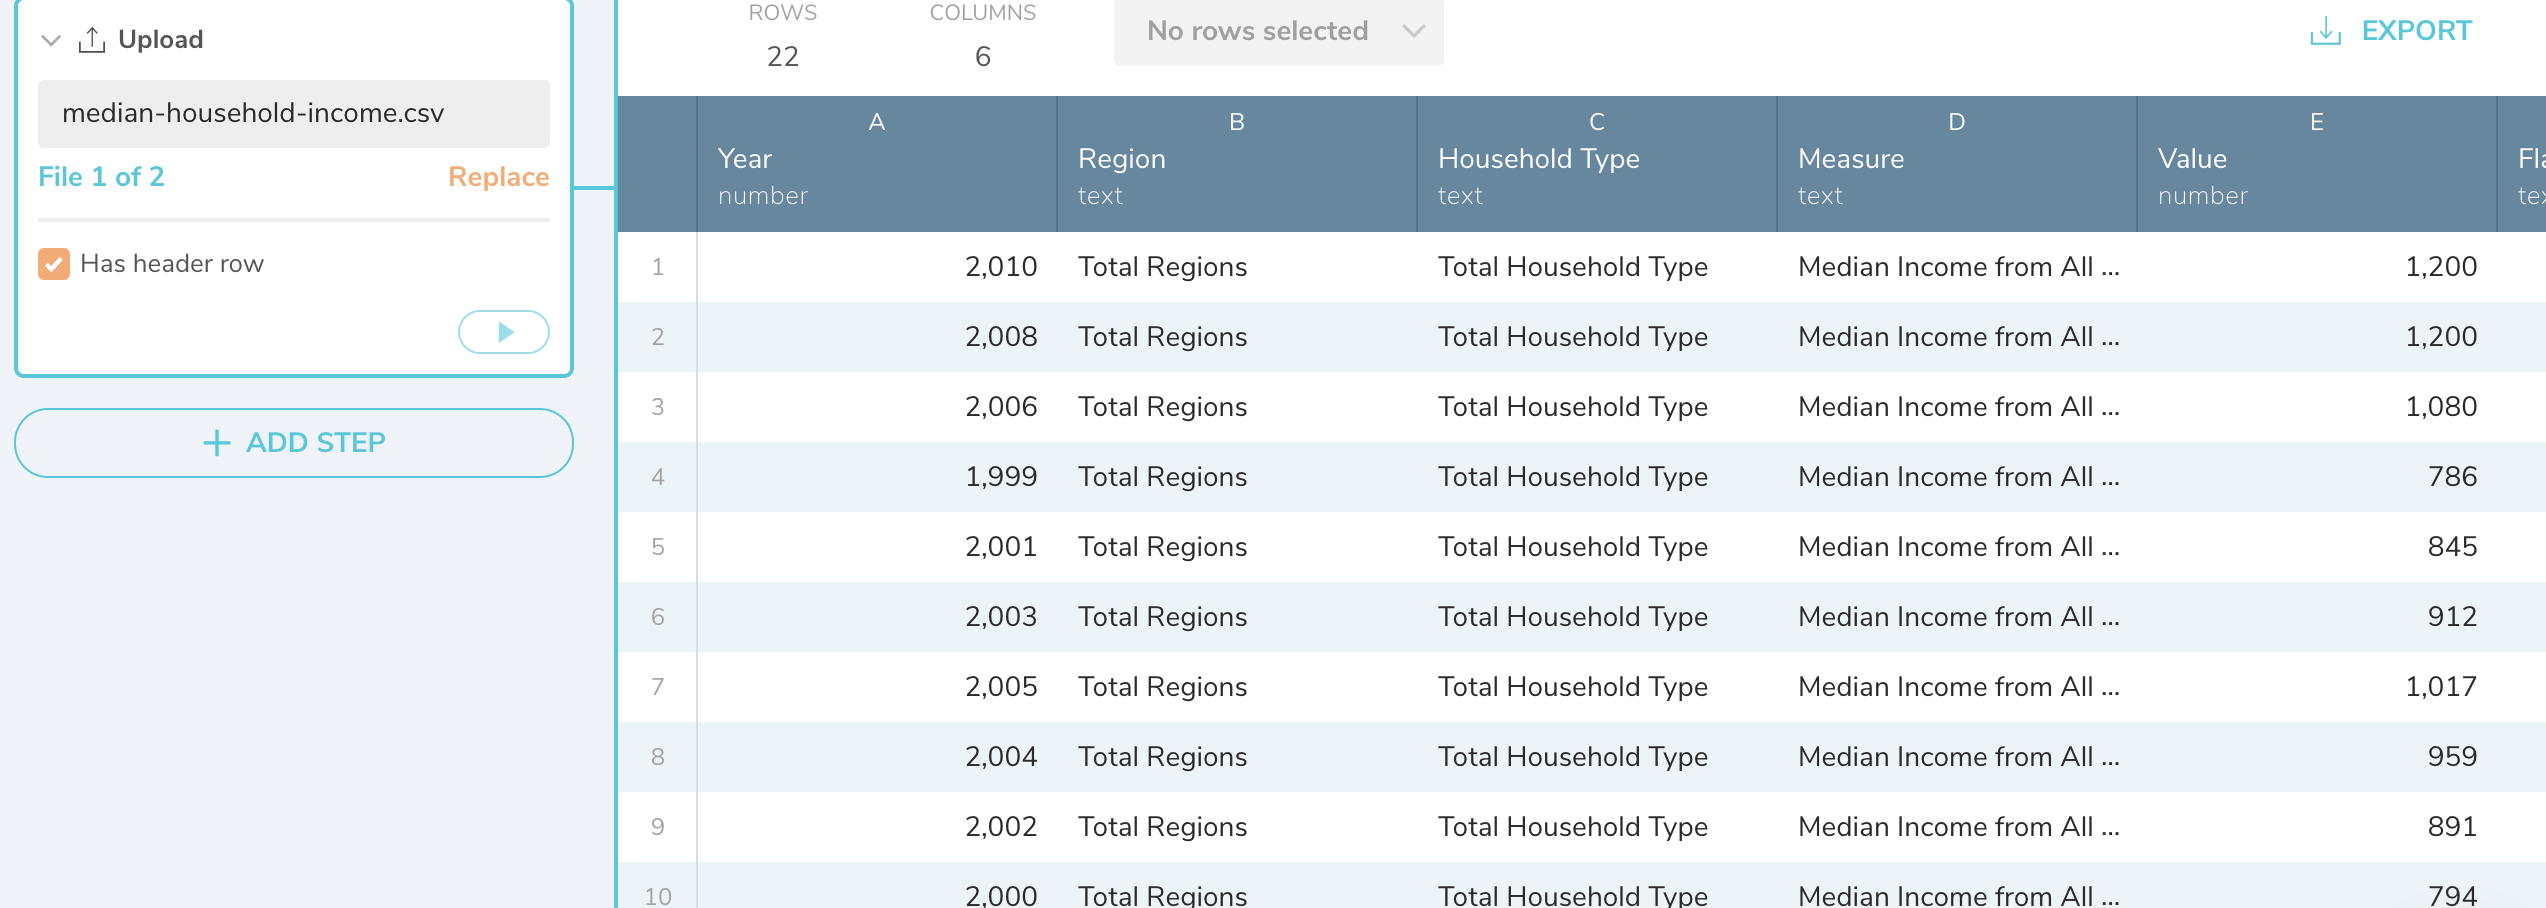The height and width of the screenshot is (908, 2546).
Task: Select the Region column header
Action: coord(1237,164)
